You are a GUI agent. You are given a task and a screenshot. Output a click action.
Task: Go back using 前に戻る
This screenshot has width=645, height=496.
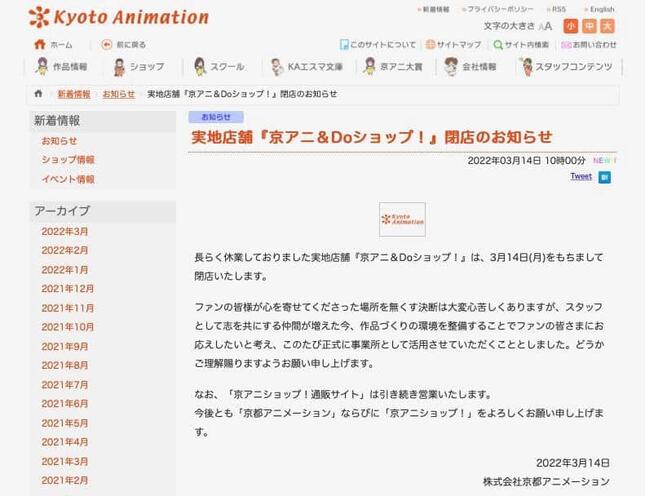(124, 45)
